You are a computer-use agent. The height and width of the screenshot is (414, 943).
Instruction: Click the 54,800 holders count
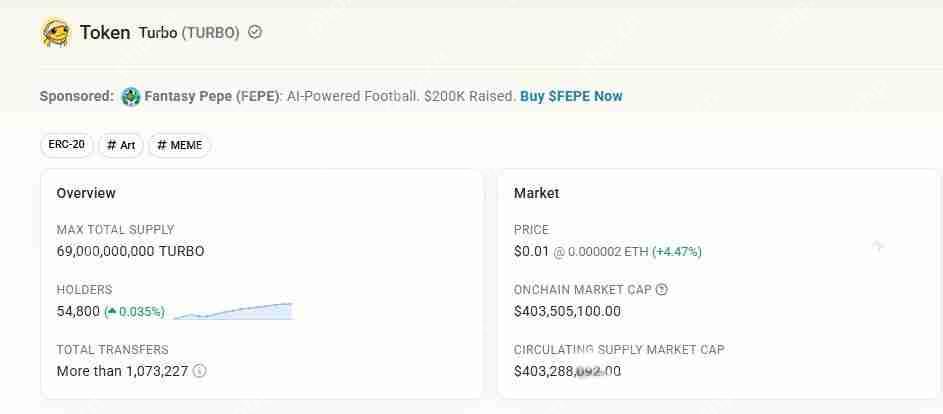click(78, 311)
